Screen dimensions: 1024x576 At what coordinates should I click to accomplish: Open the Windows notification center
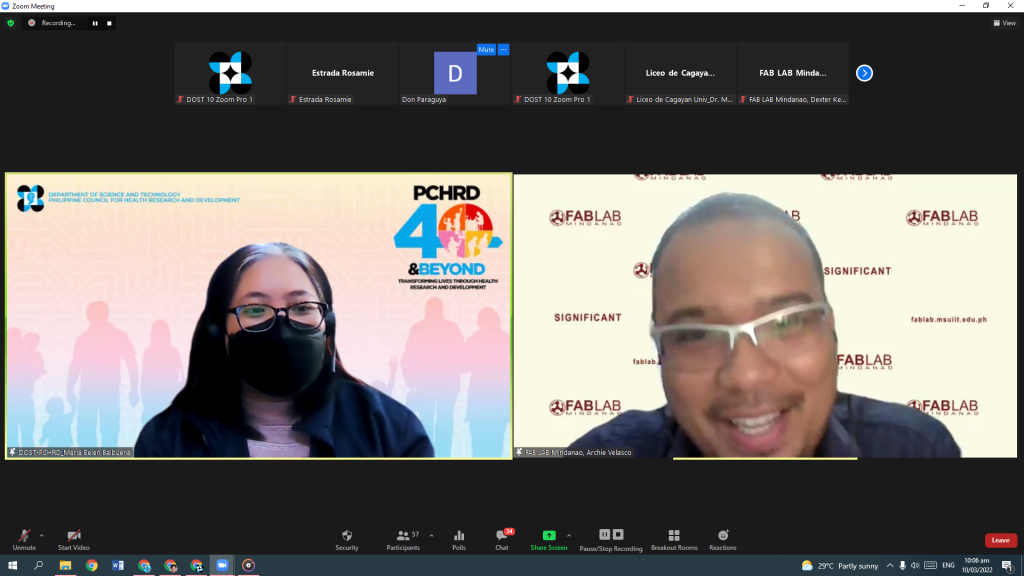point(1008,566)
